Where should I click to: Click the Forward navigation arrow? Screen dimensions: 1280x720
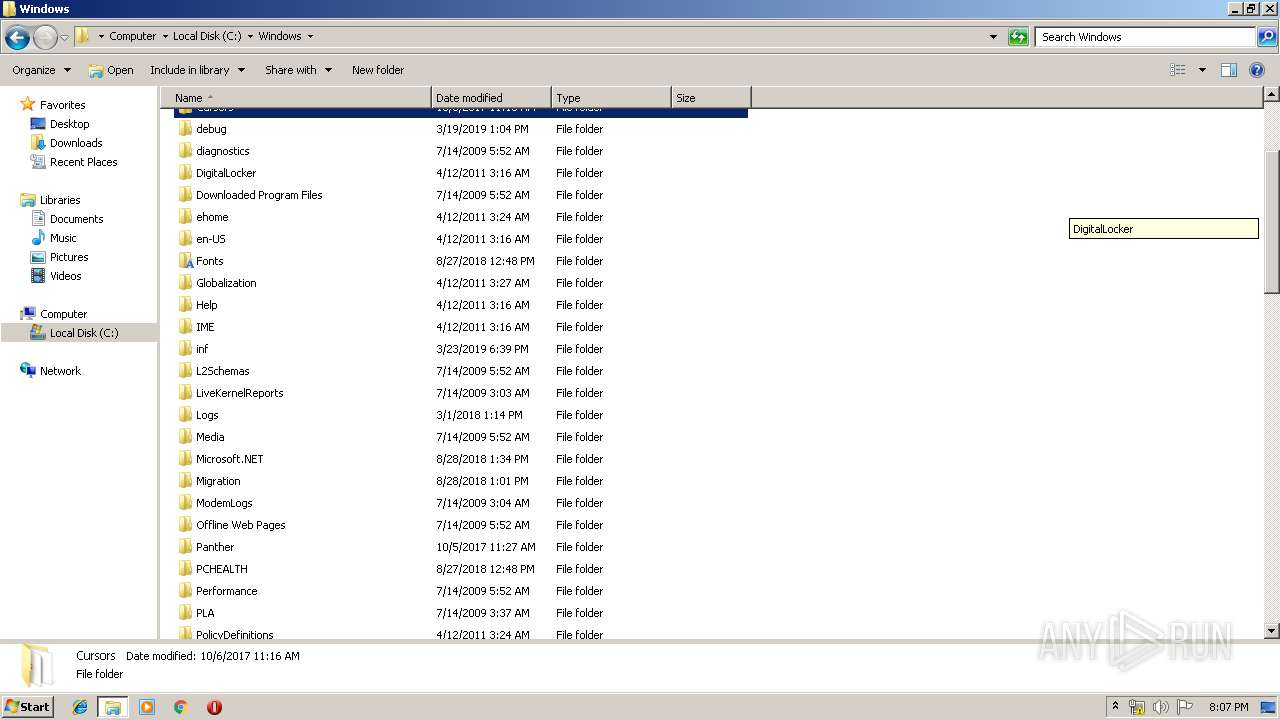[45, 38]
